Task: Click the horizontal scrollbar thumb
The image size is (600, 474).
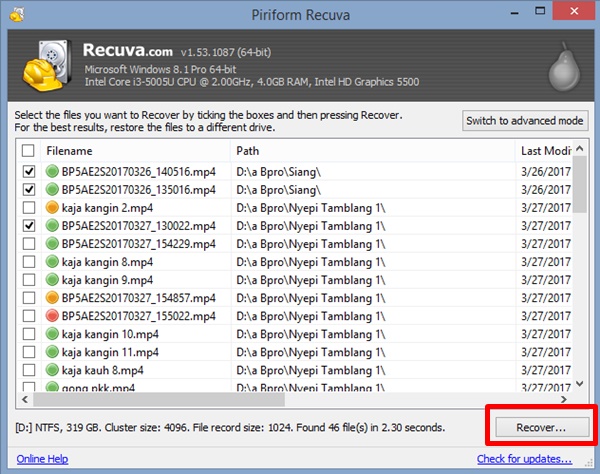Action: (x=159, y=399)
